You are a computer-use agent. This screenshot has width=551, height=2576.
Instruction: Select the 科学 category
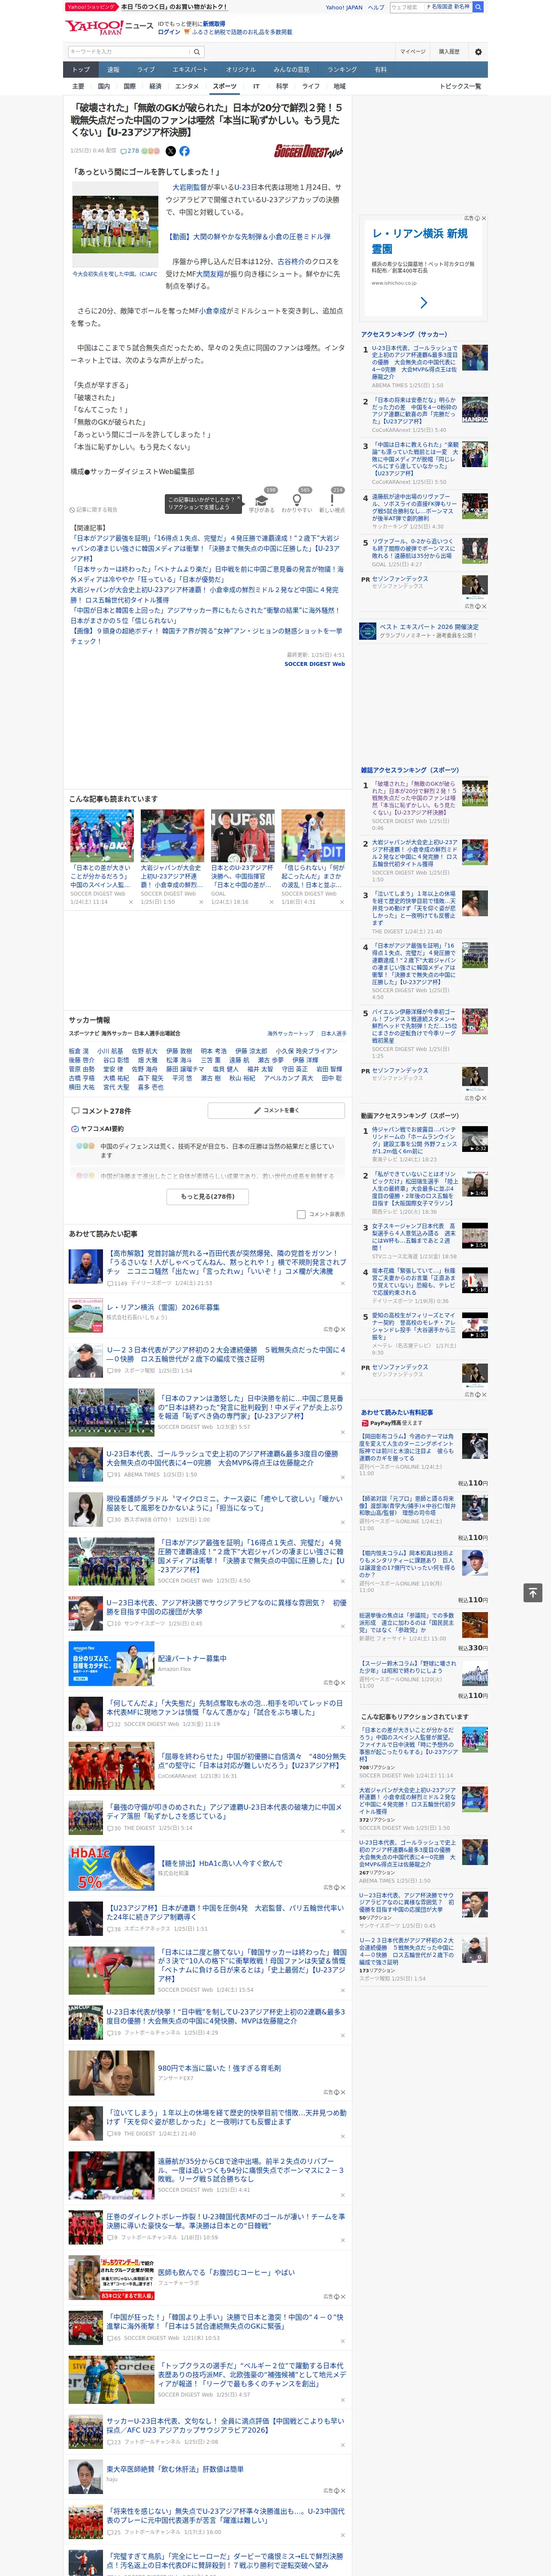282,86
